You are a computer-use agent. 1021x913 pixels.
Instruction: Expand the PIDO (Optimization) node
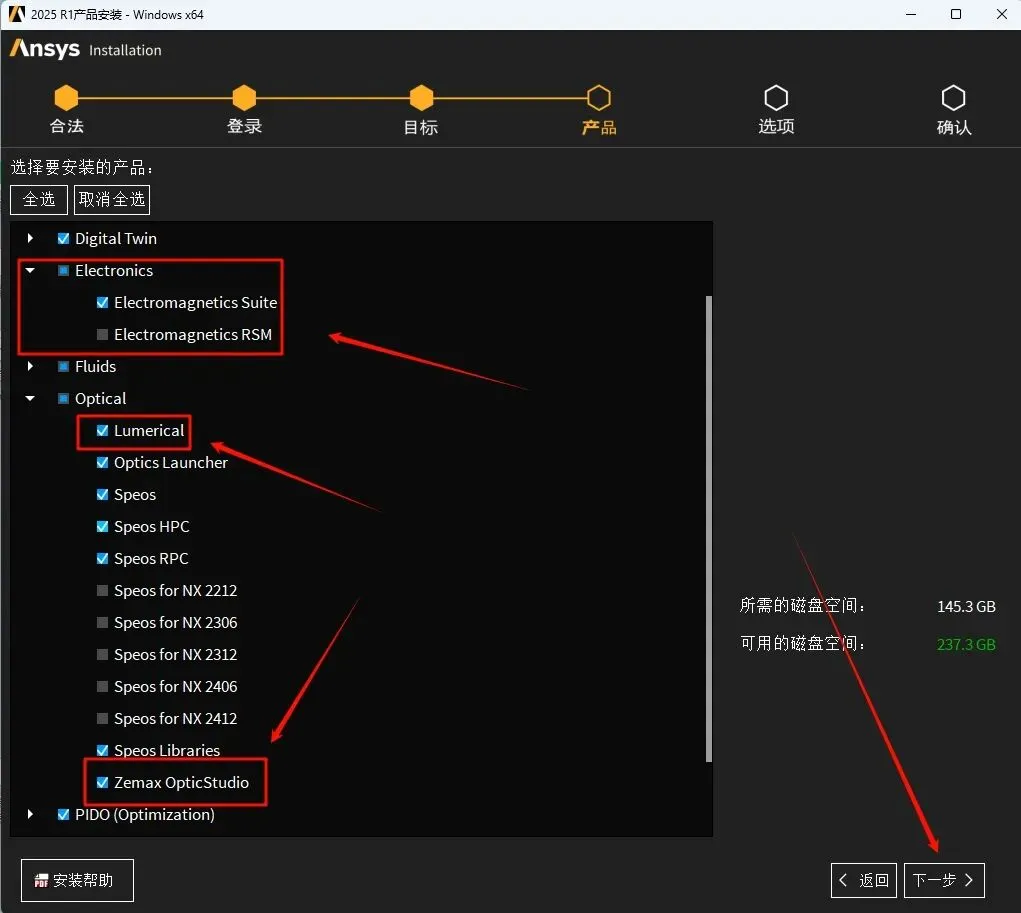pyautogui.click(x=30, y=814)
